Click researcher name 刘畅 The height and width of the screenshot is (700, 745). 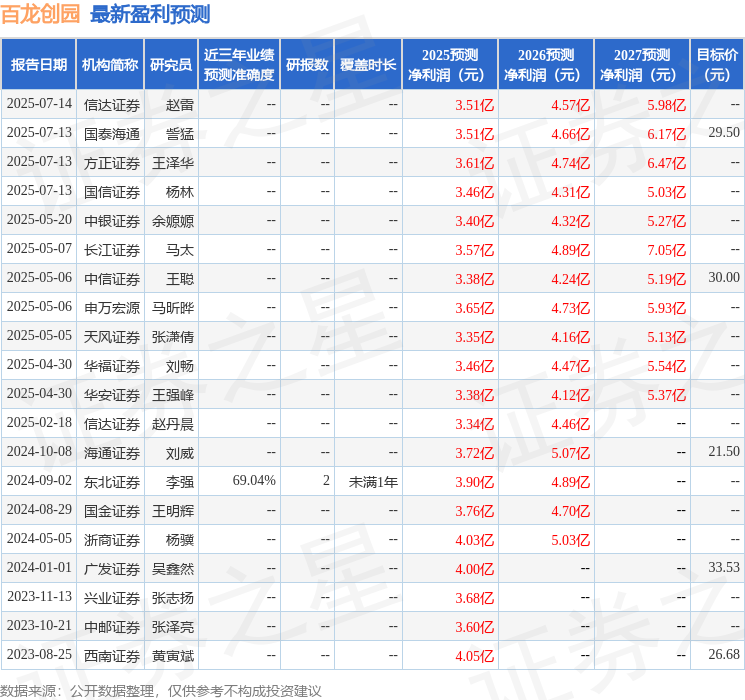tap(180, 366)
